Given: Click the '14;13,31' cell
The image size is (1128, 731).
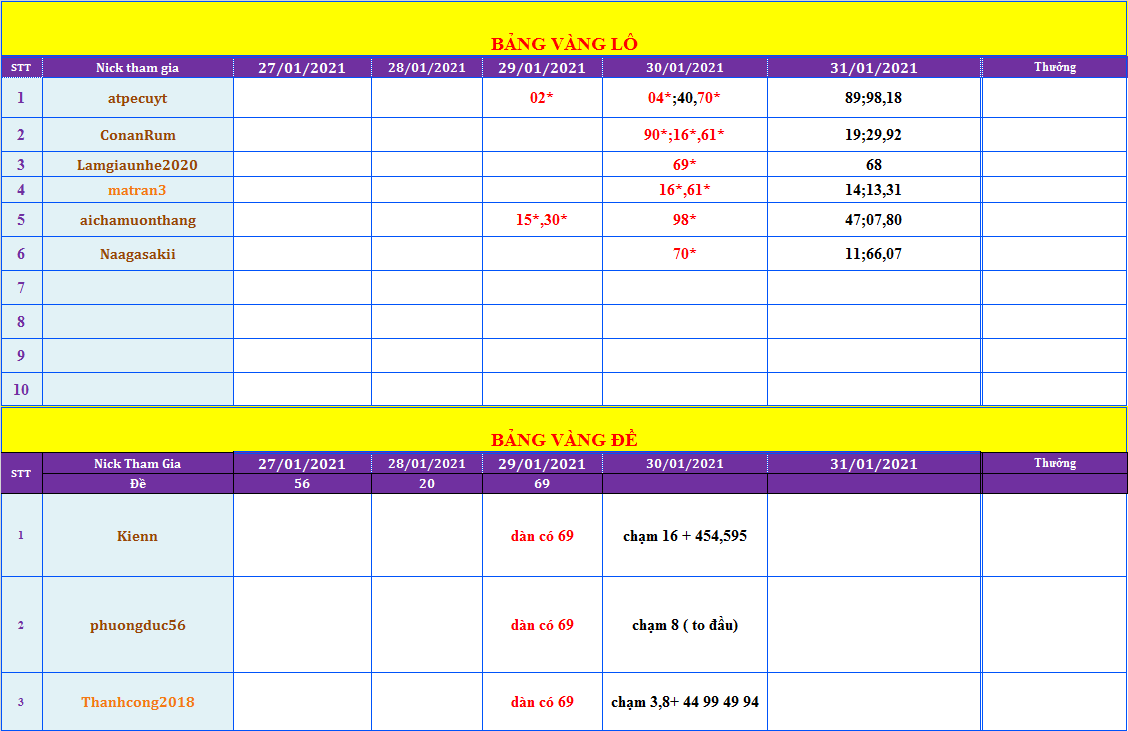Looking at the screenshot, I should coord(873,190).
